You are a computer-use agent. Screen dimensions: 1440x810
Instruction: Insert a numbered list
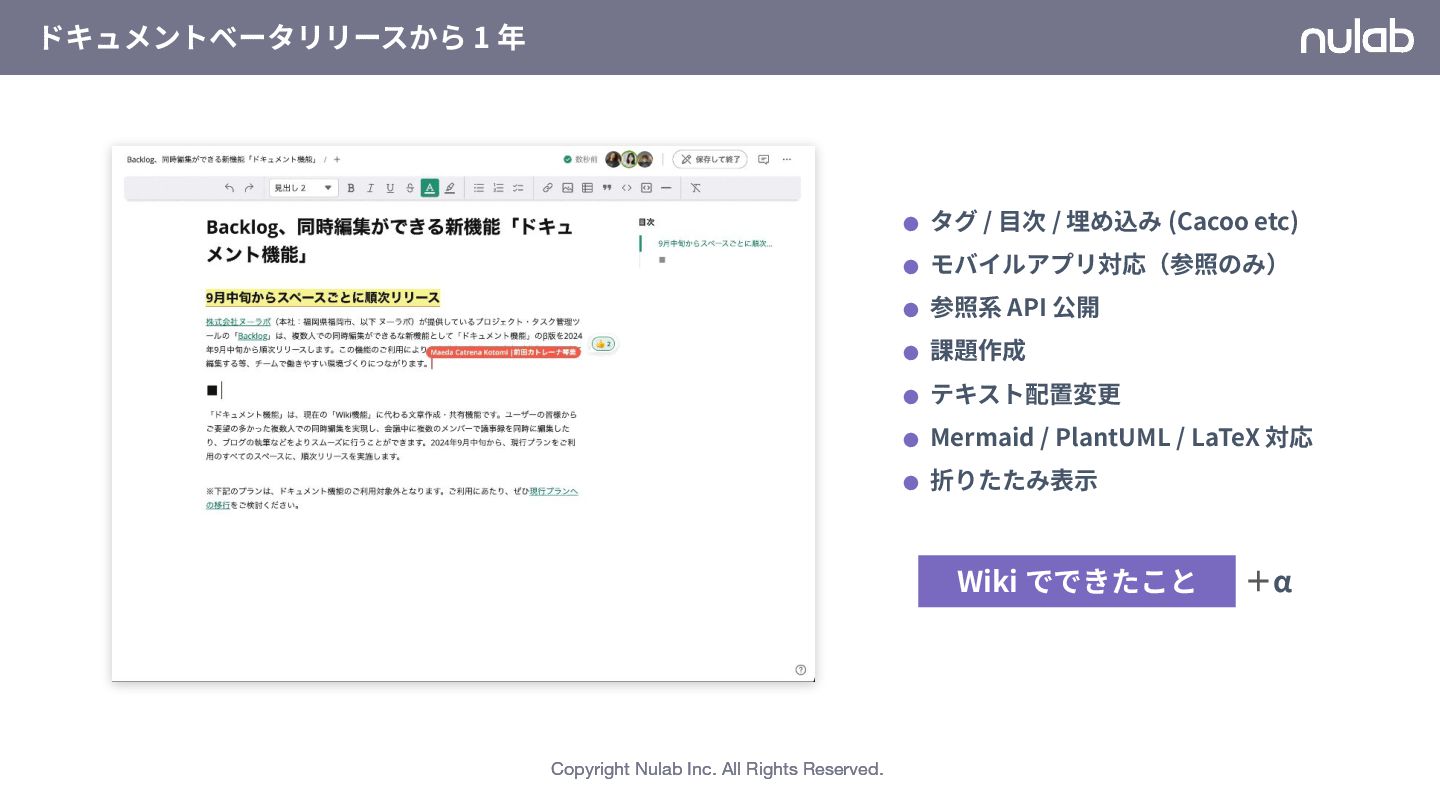[x=498, y=188]
